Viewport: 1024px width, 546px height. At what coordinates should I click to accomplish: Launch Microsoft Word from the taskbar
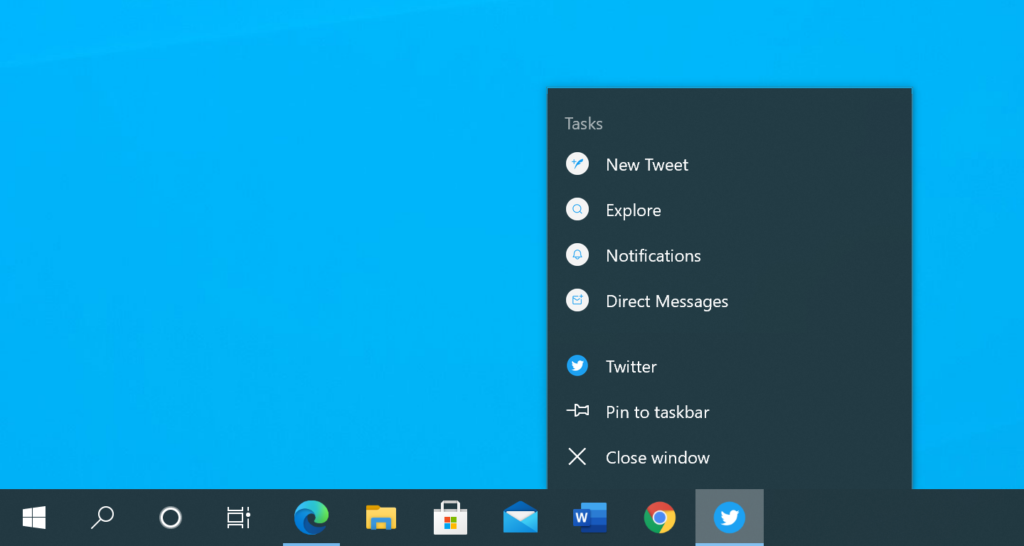590,518
